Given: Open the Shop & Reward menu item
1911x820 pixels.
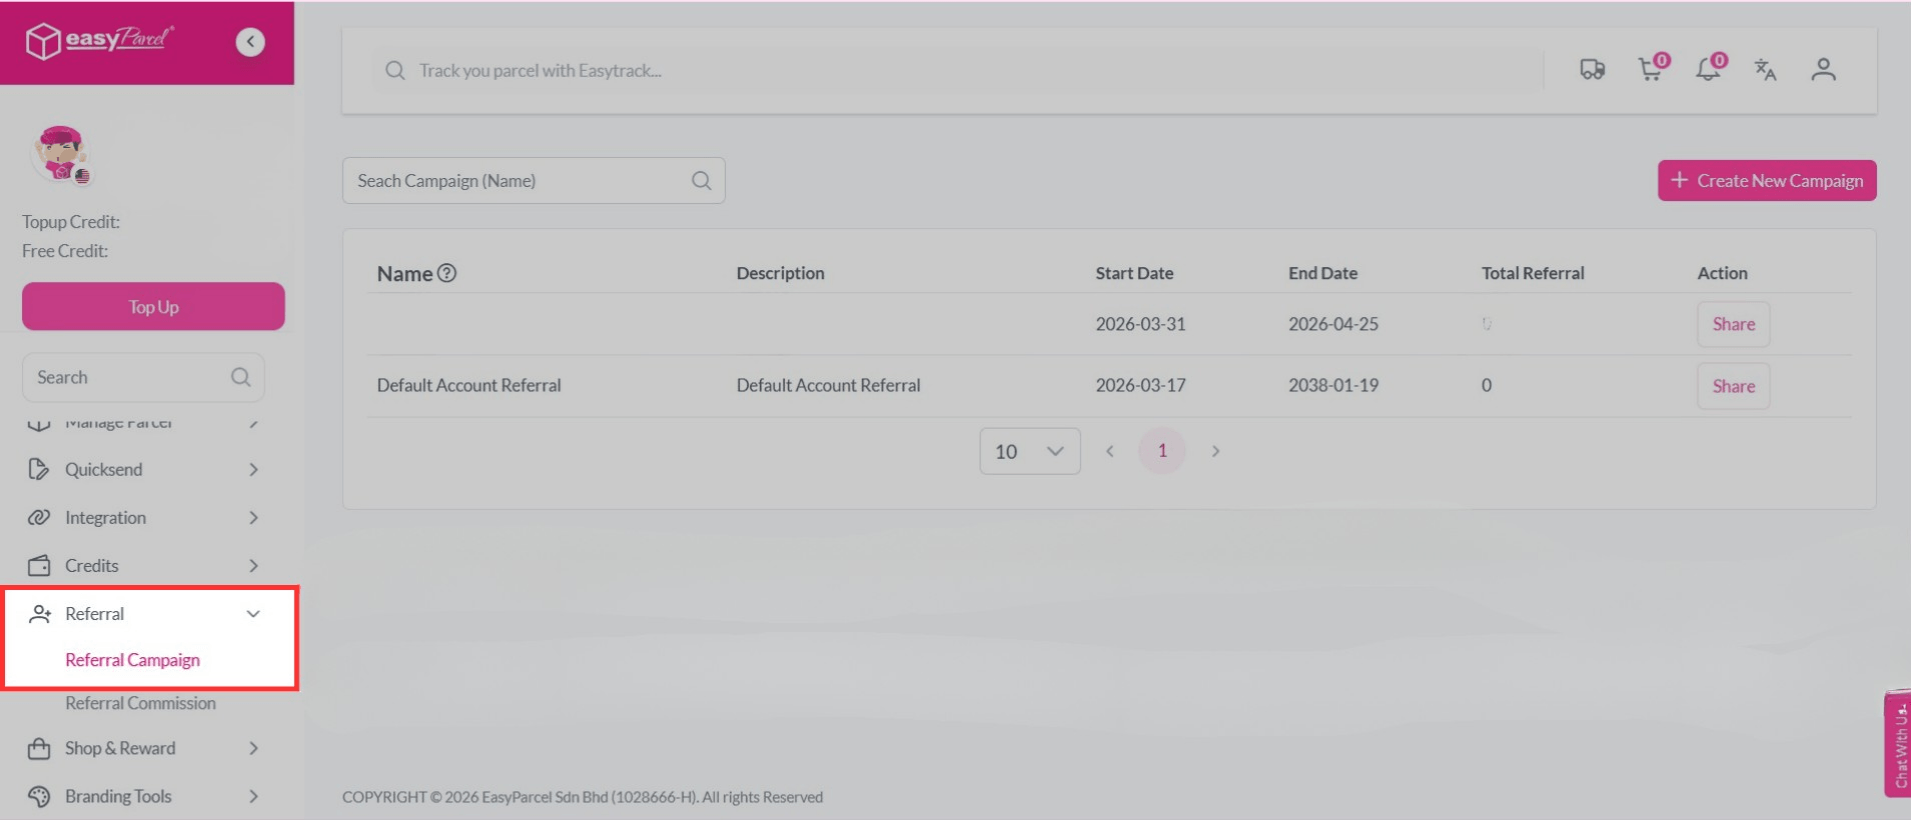Looking at the screenshot, I should pyautogui.click(x=146, y=748).
